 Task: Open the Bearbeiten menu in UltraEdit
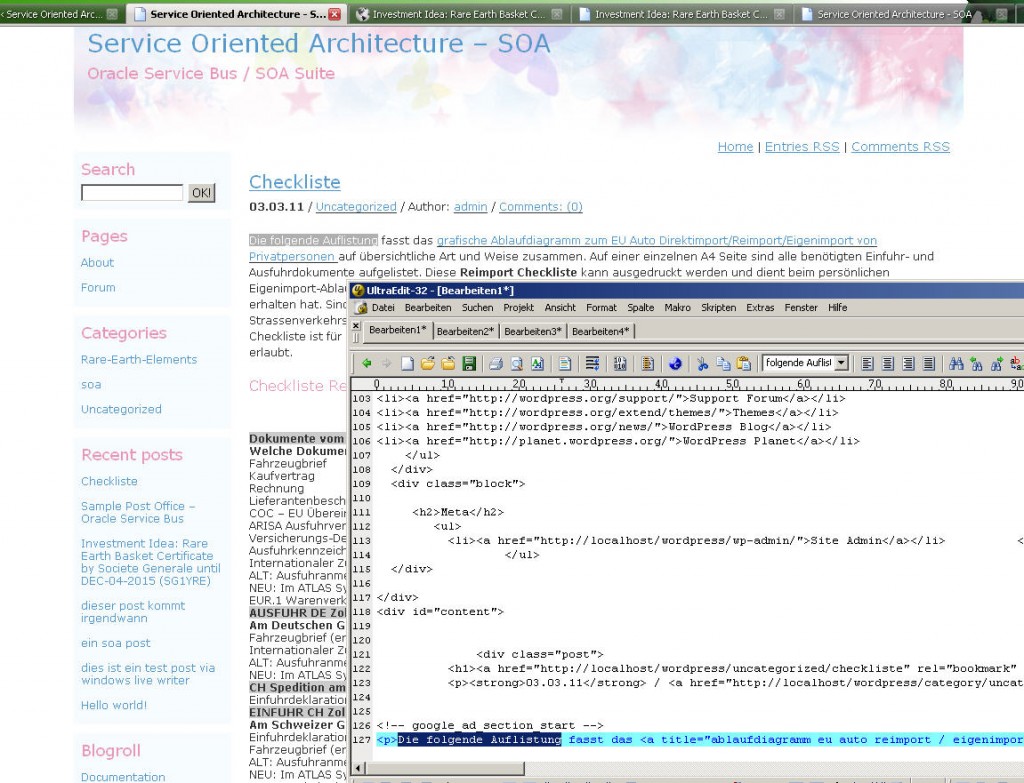[428, 308]
